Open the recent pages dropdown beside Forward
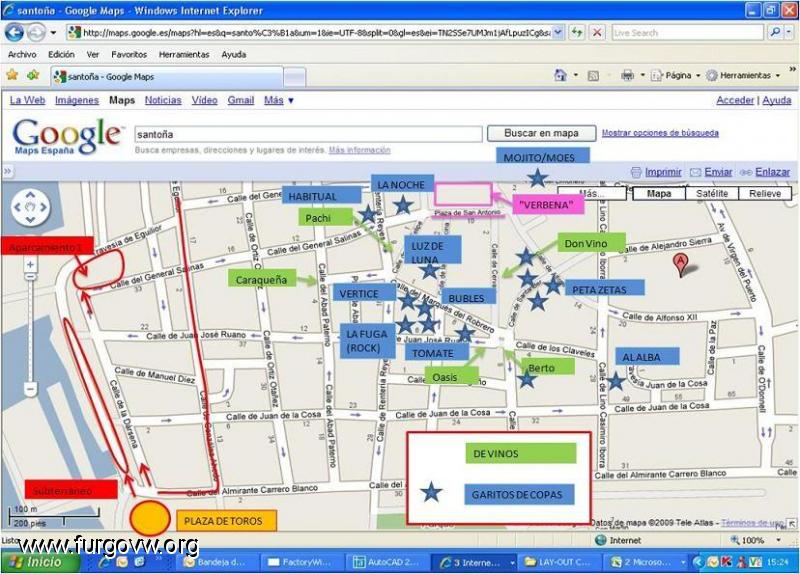The image size is (800, 574). coord(53,33)
